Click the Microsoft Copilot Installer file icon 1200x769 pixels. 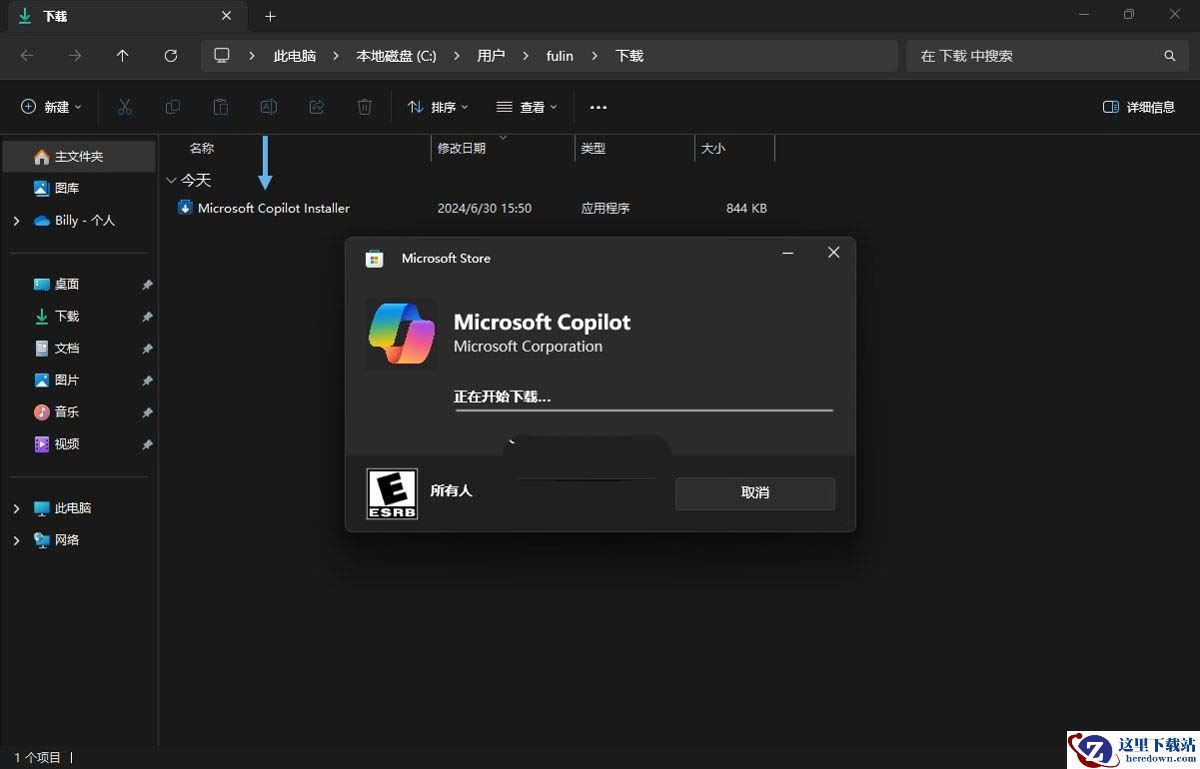point(185,208)
